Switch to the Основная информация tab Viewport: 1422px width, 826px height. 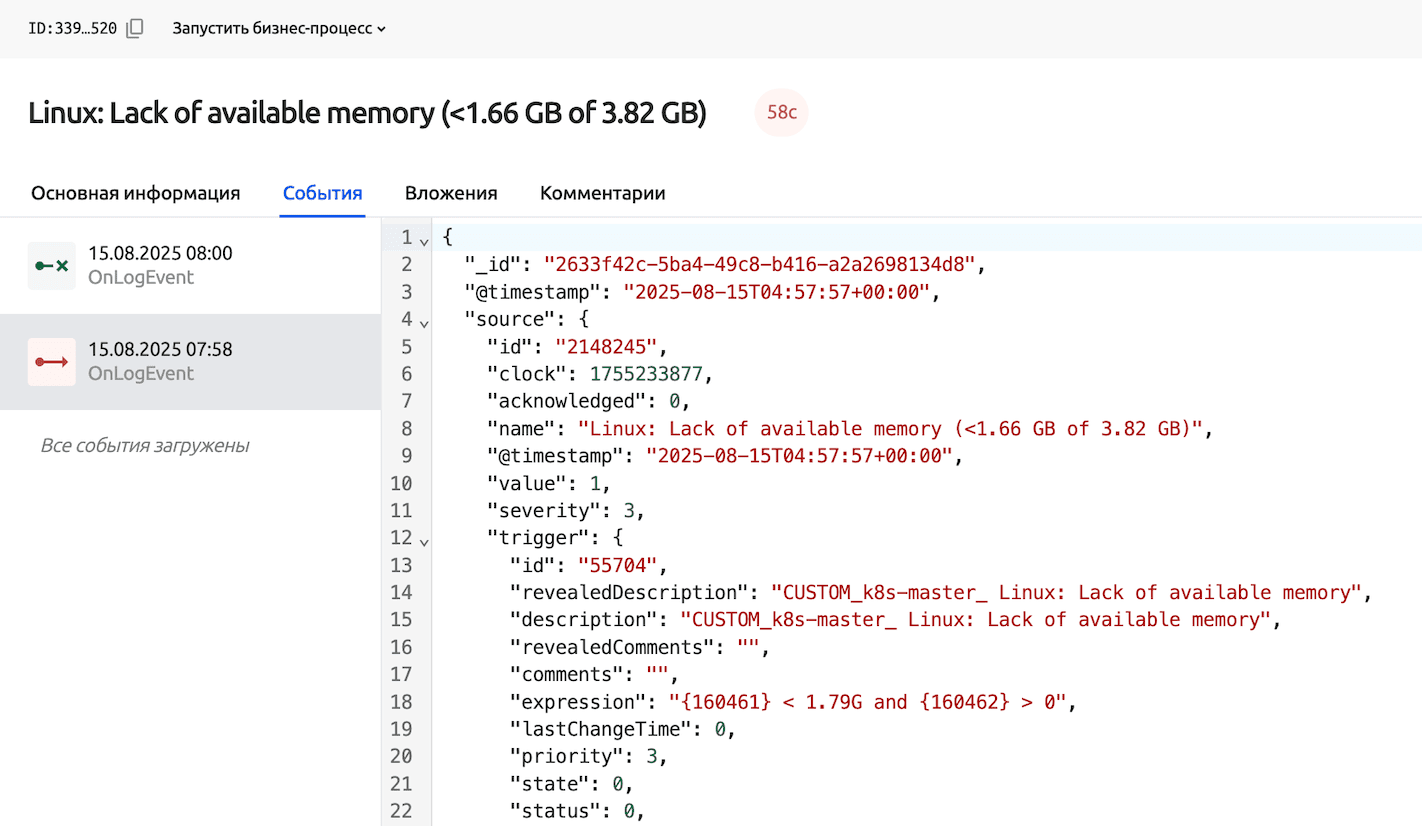click(135, 193)
